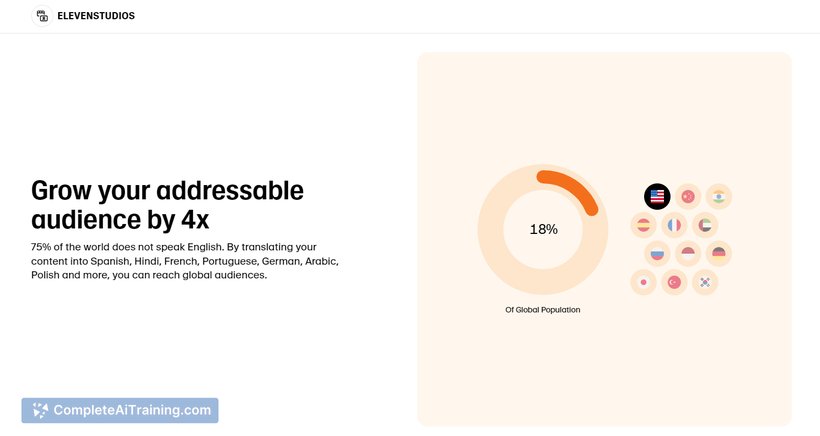Select the Russia flag icon

[x=657, y=254]
